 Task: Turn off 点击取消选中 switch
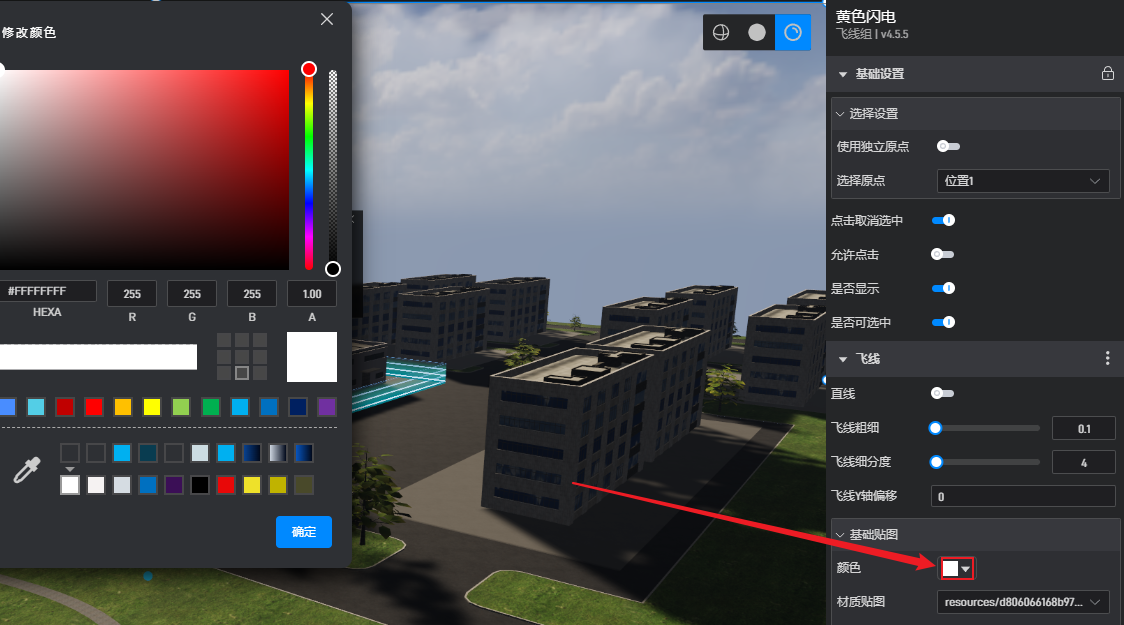click(943, 220)
